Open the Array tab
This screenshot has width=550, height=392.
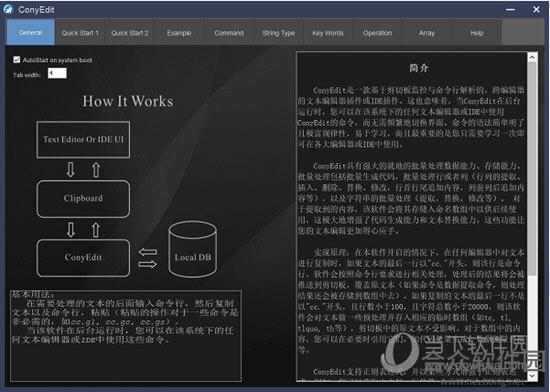click(427, 33)
